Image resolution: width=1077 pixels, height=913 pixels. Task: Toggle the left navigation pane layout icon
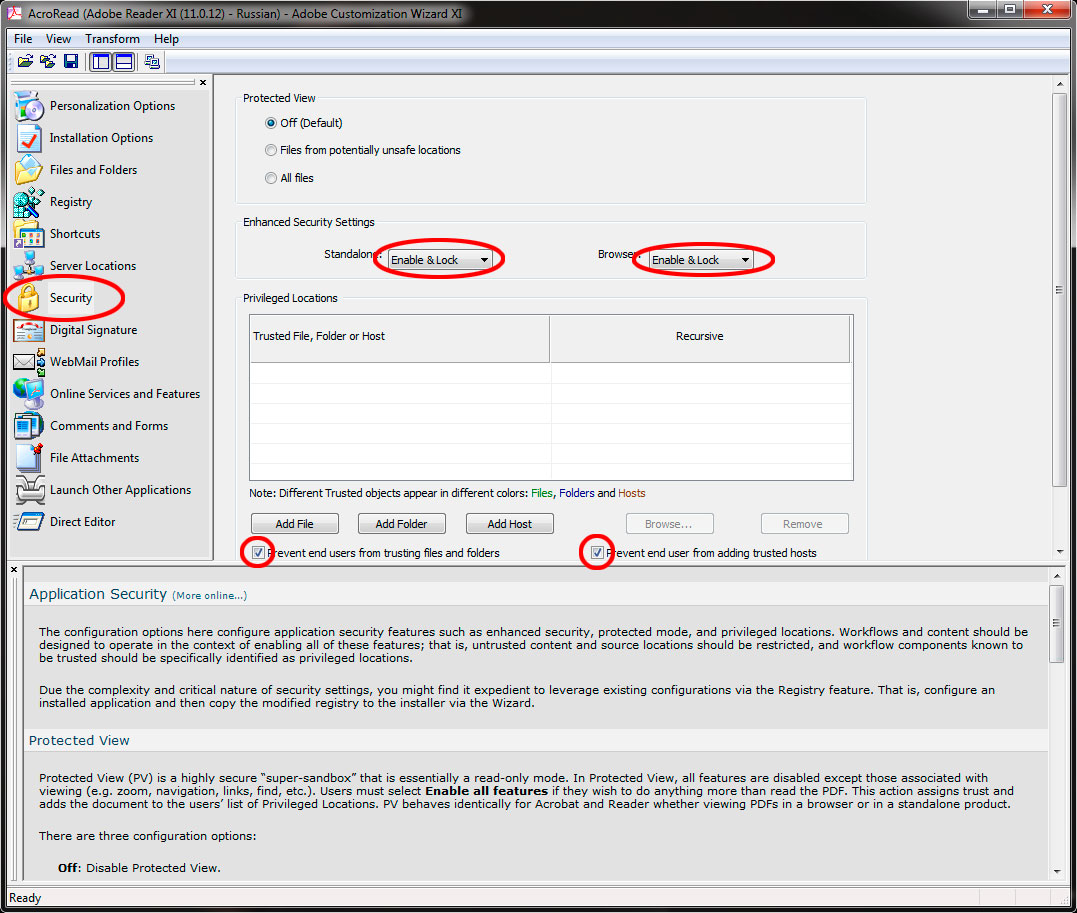point(101,62)
